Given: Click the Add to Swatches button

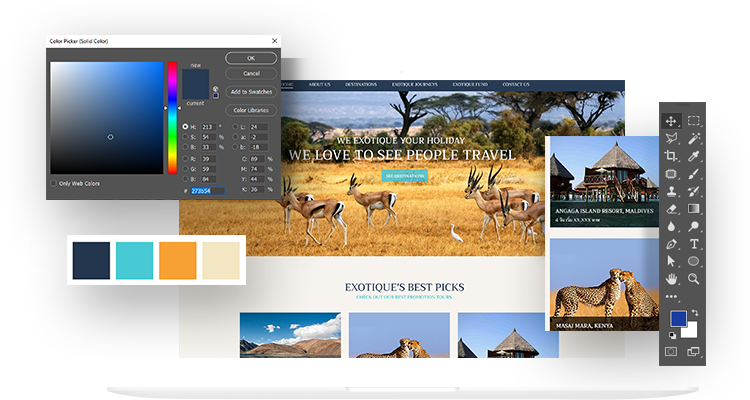Looking at the screenshot, I should [x=251, y=92].
